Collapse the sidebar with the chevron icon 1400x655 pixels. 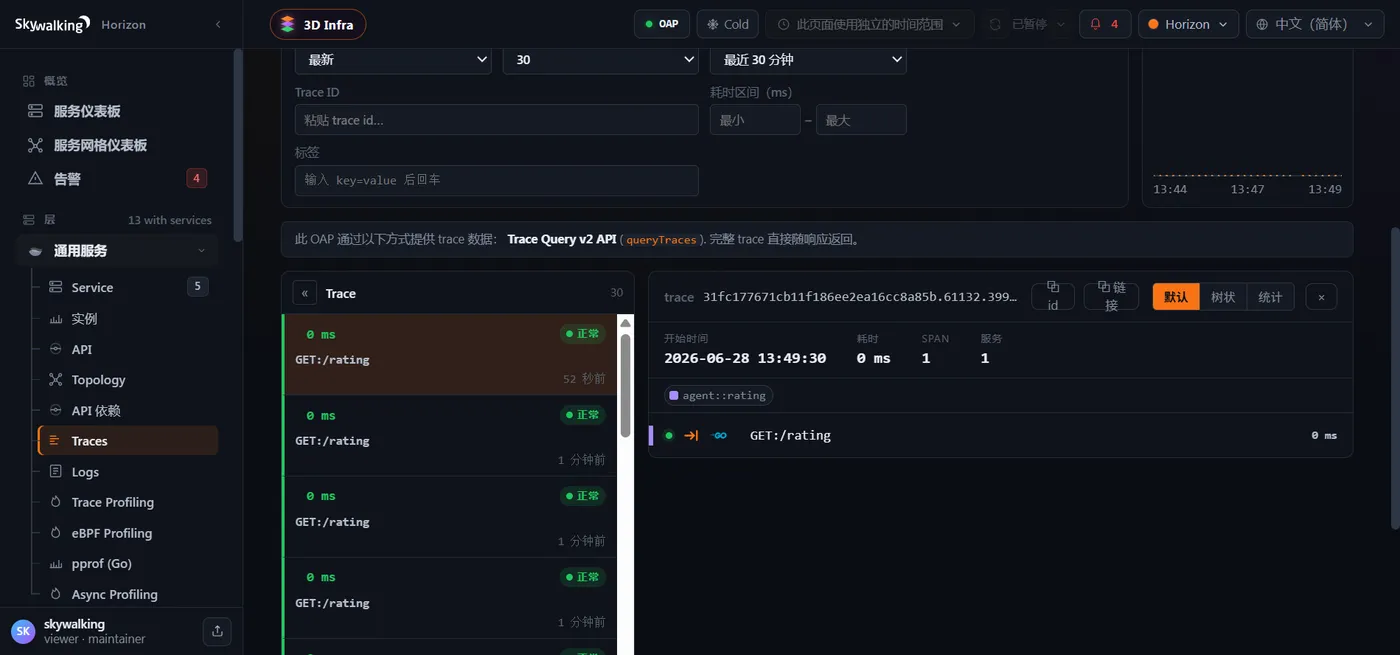pyautogui.click(x=218, y=24)
